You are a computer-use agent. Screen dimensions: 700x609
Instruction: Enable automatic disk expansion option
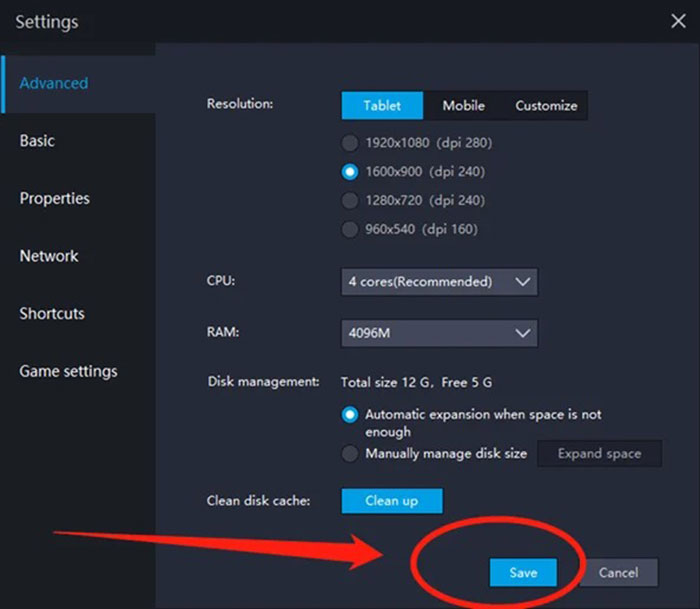[350, 414]
